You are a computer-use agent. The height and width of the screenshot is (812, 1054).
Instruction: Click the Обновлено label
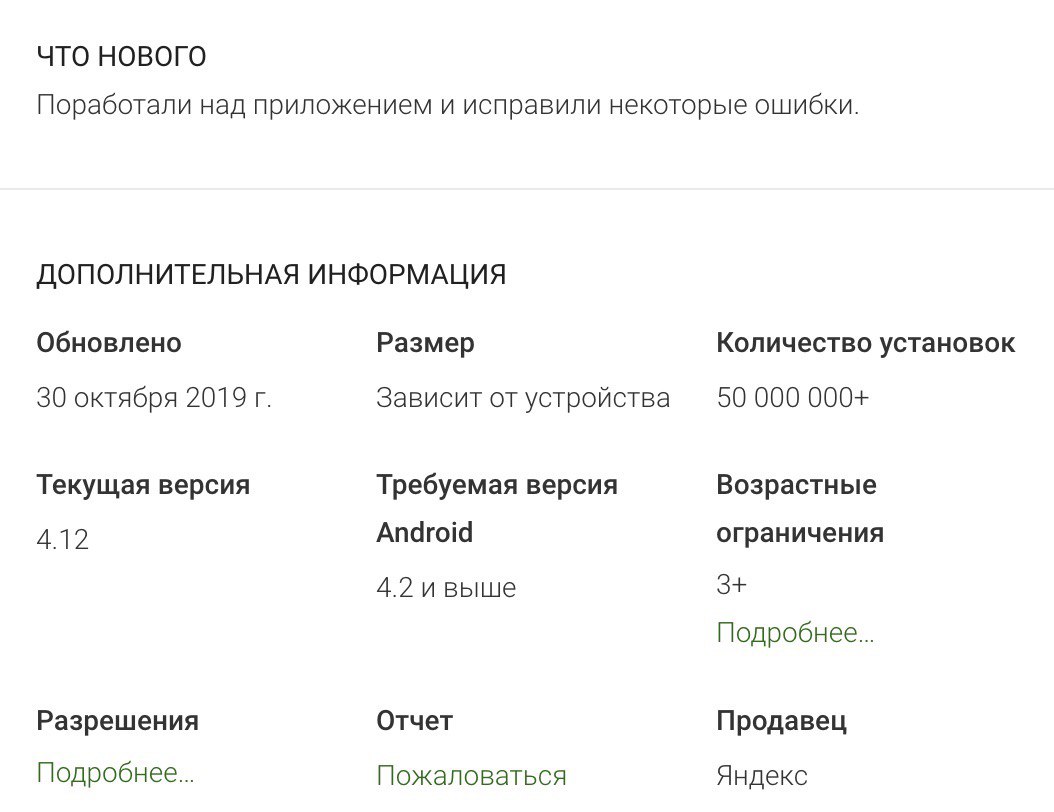pos(109,343)
